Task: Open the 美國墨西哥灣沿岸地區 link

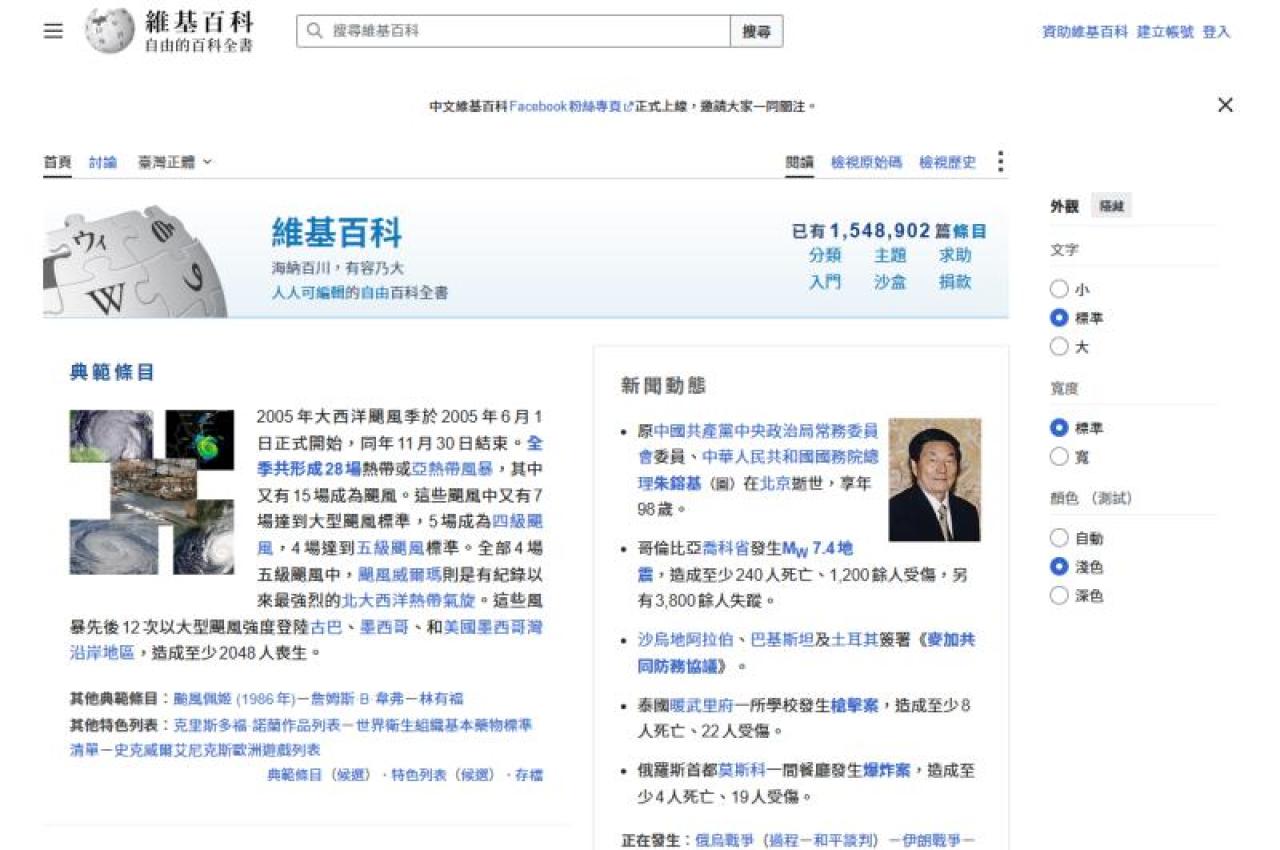Action: click(x=305, y=640)
